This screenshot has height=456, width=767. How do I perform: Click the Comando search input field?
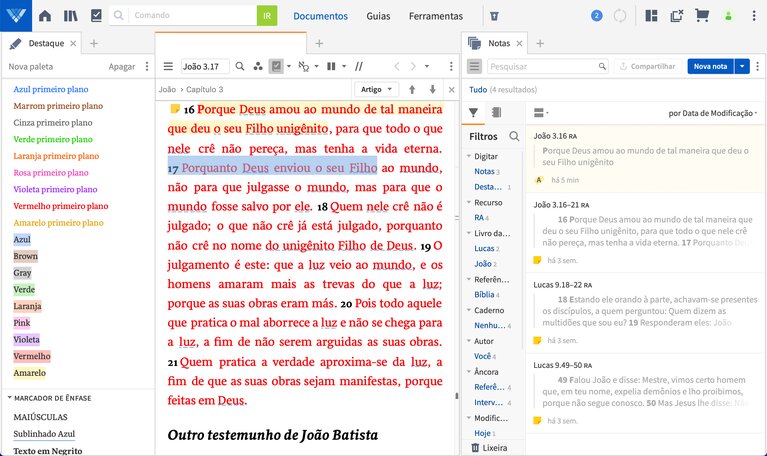tap(193, 16)
